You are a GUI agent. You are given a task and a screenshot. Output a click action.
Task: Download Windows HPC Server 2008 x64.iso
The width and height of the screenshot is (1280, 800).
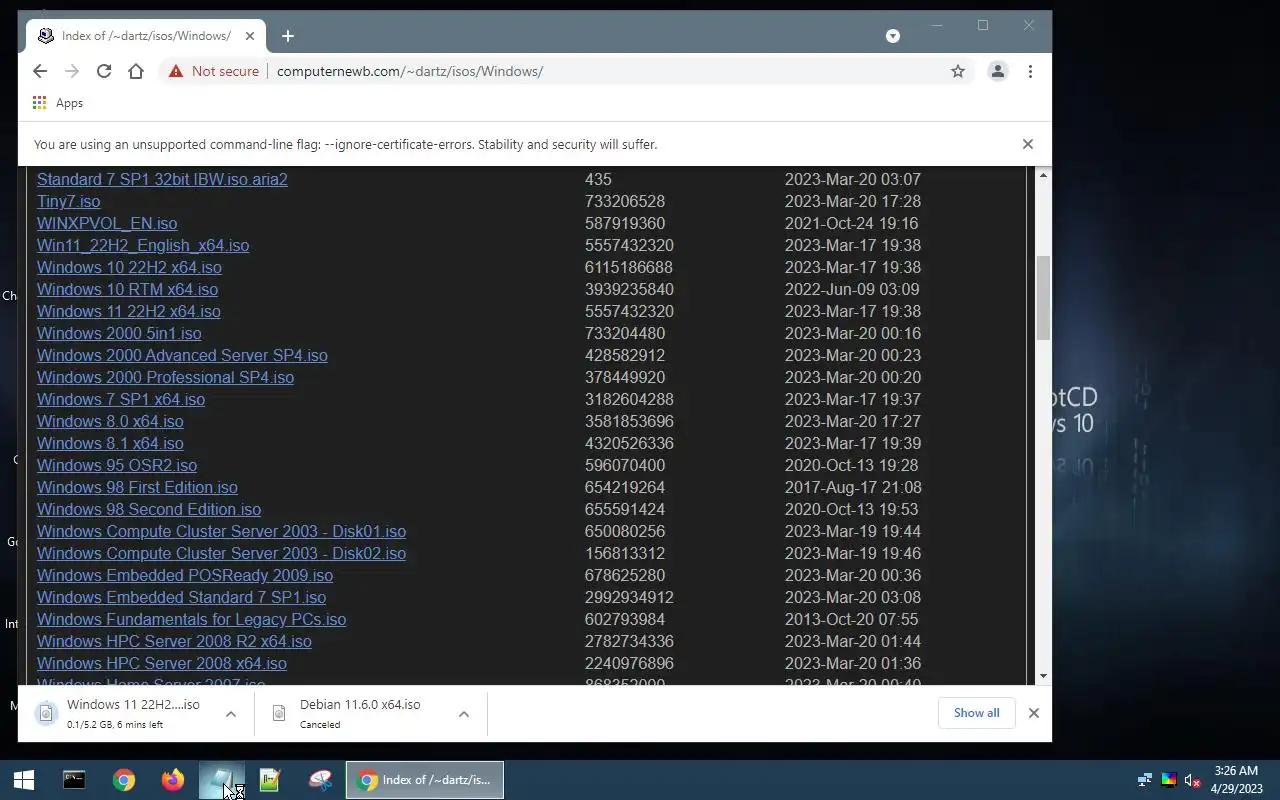coord(162,663)
